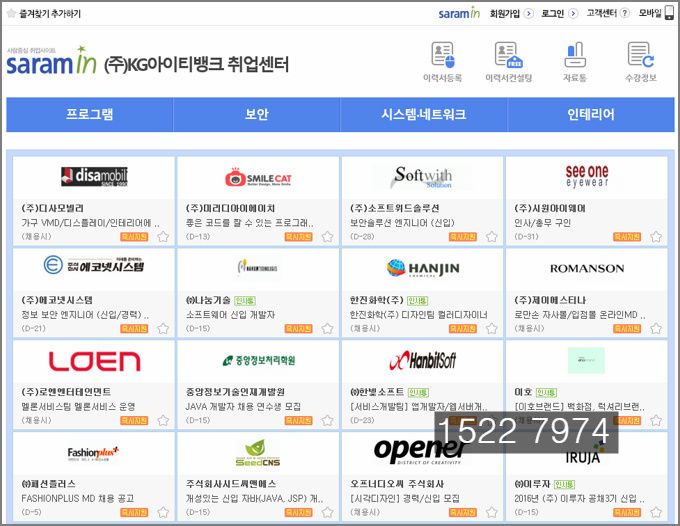Click the 회원가입 sign-up link
680x526 pixels.
tap(505, 13)
